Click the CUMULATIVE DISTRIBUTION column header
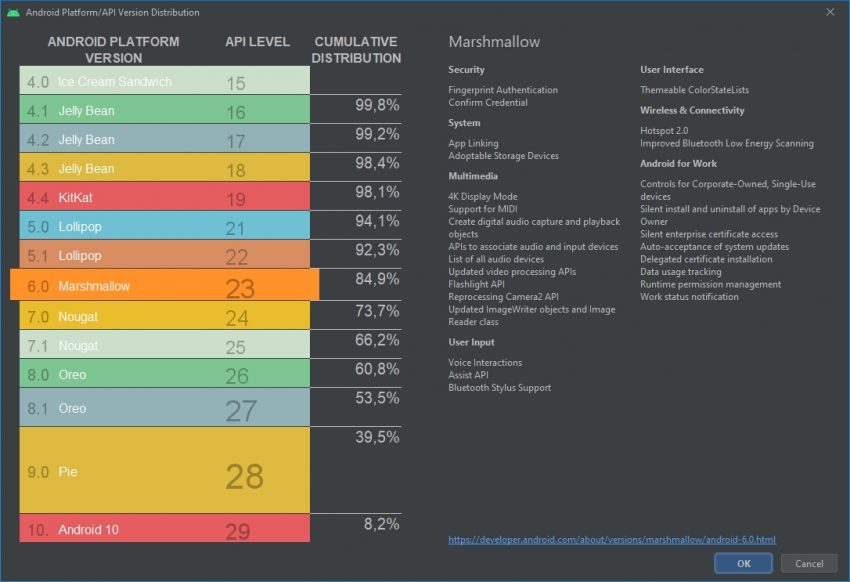The image size is (850, 582). (x=355, y=49)
